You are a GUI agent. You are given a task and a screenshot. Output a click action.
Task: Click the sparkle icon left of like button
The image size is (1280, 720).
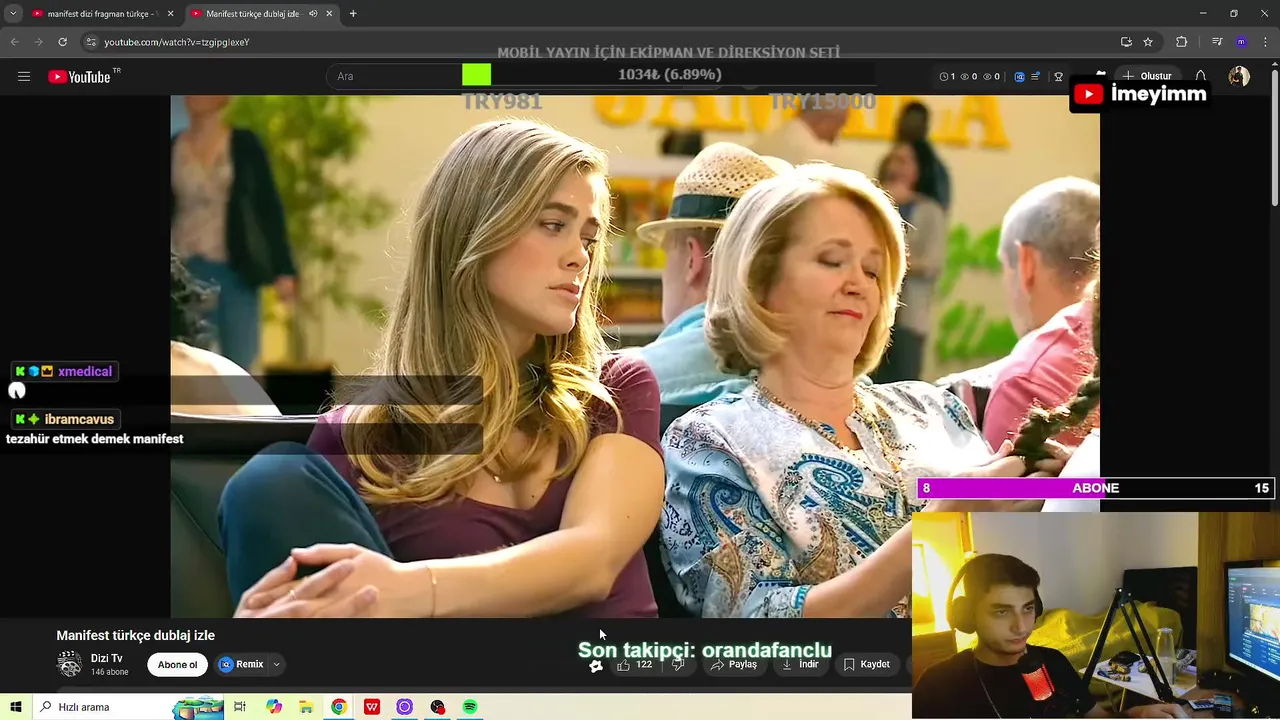click(x=596, y=666)
